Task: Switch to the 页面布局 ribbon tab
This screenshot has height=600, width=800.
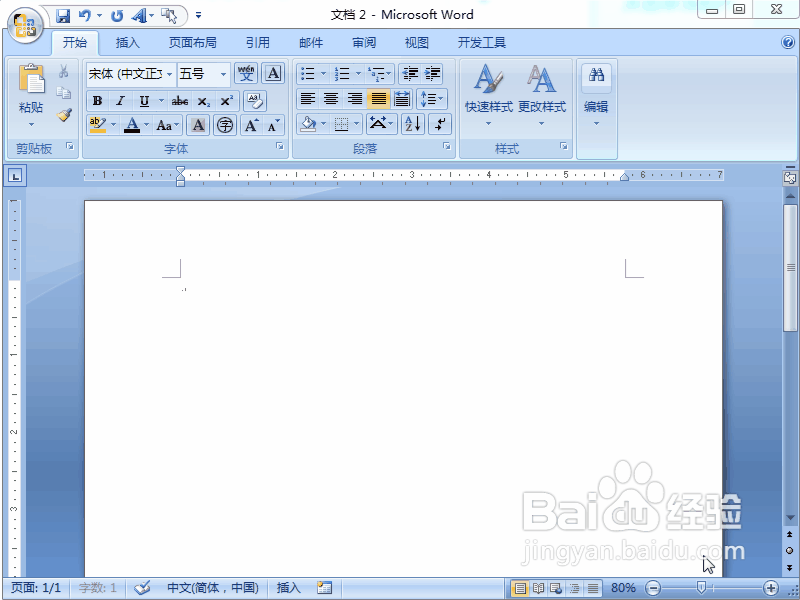Action: 193,42
